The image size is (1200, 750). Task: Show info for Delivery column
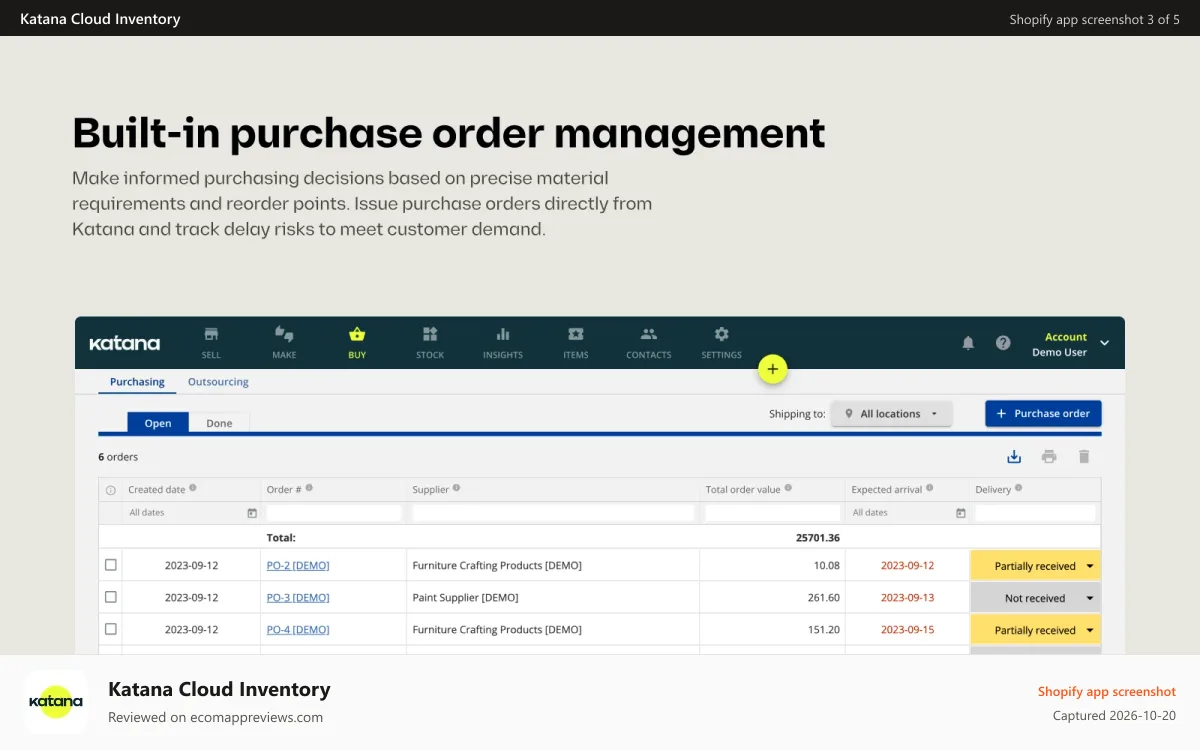click(1018, 488)
